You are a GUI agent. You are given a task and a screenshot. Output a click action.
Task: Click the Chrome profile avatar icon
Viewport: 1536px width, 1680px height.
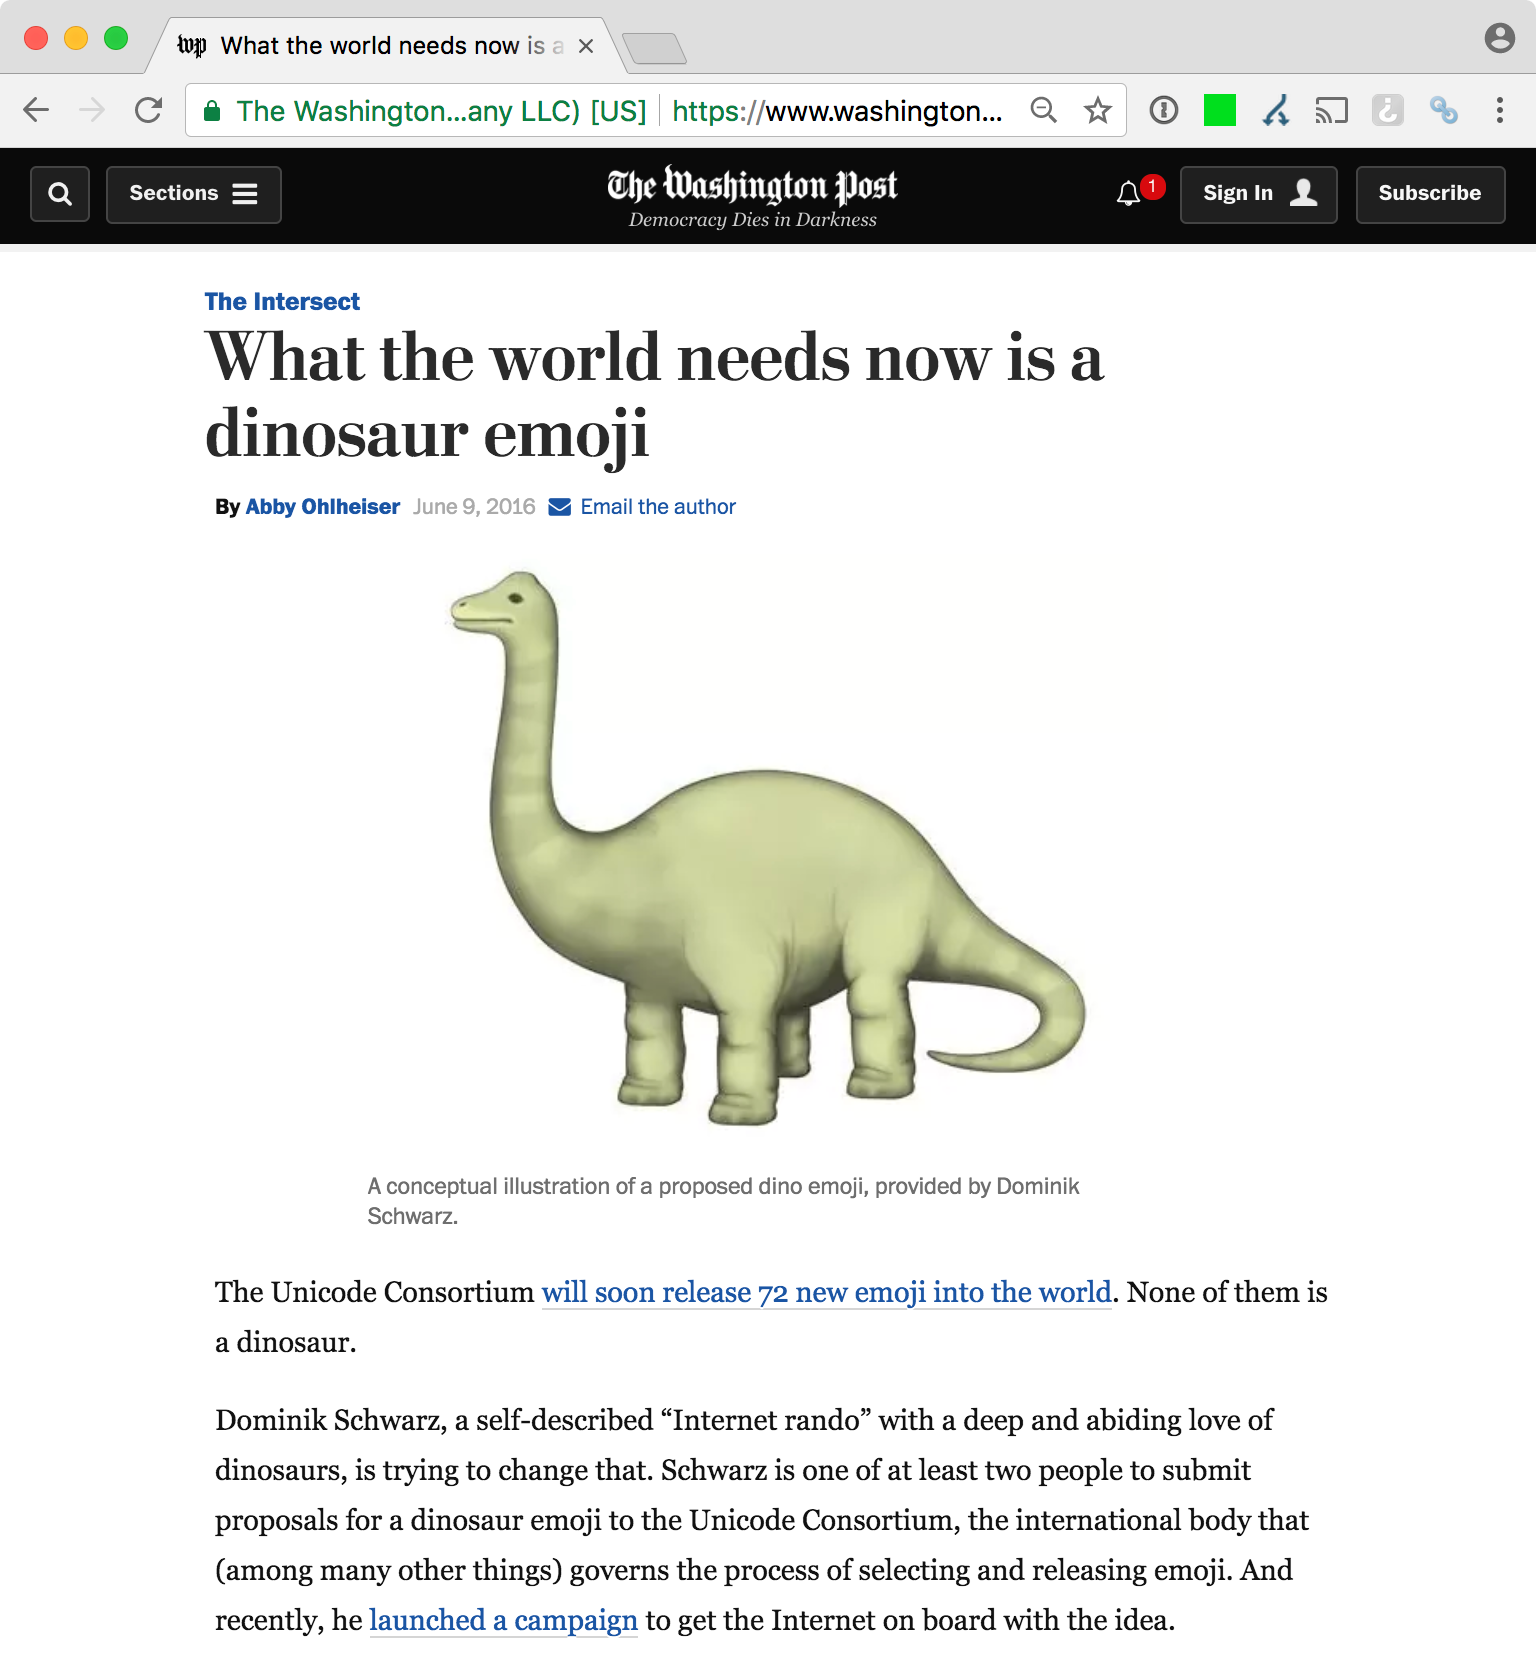coord(1499,38)
